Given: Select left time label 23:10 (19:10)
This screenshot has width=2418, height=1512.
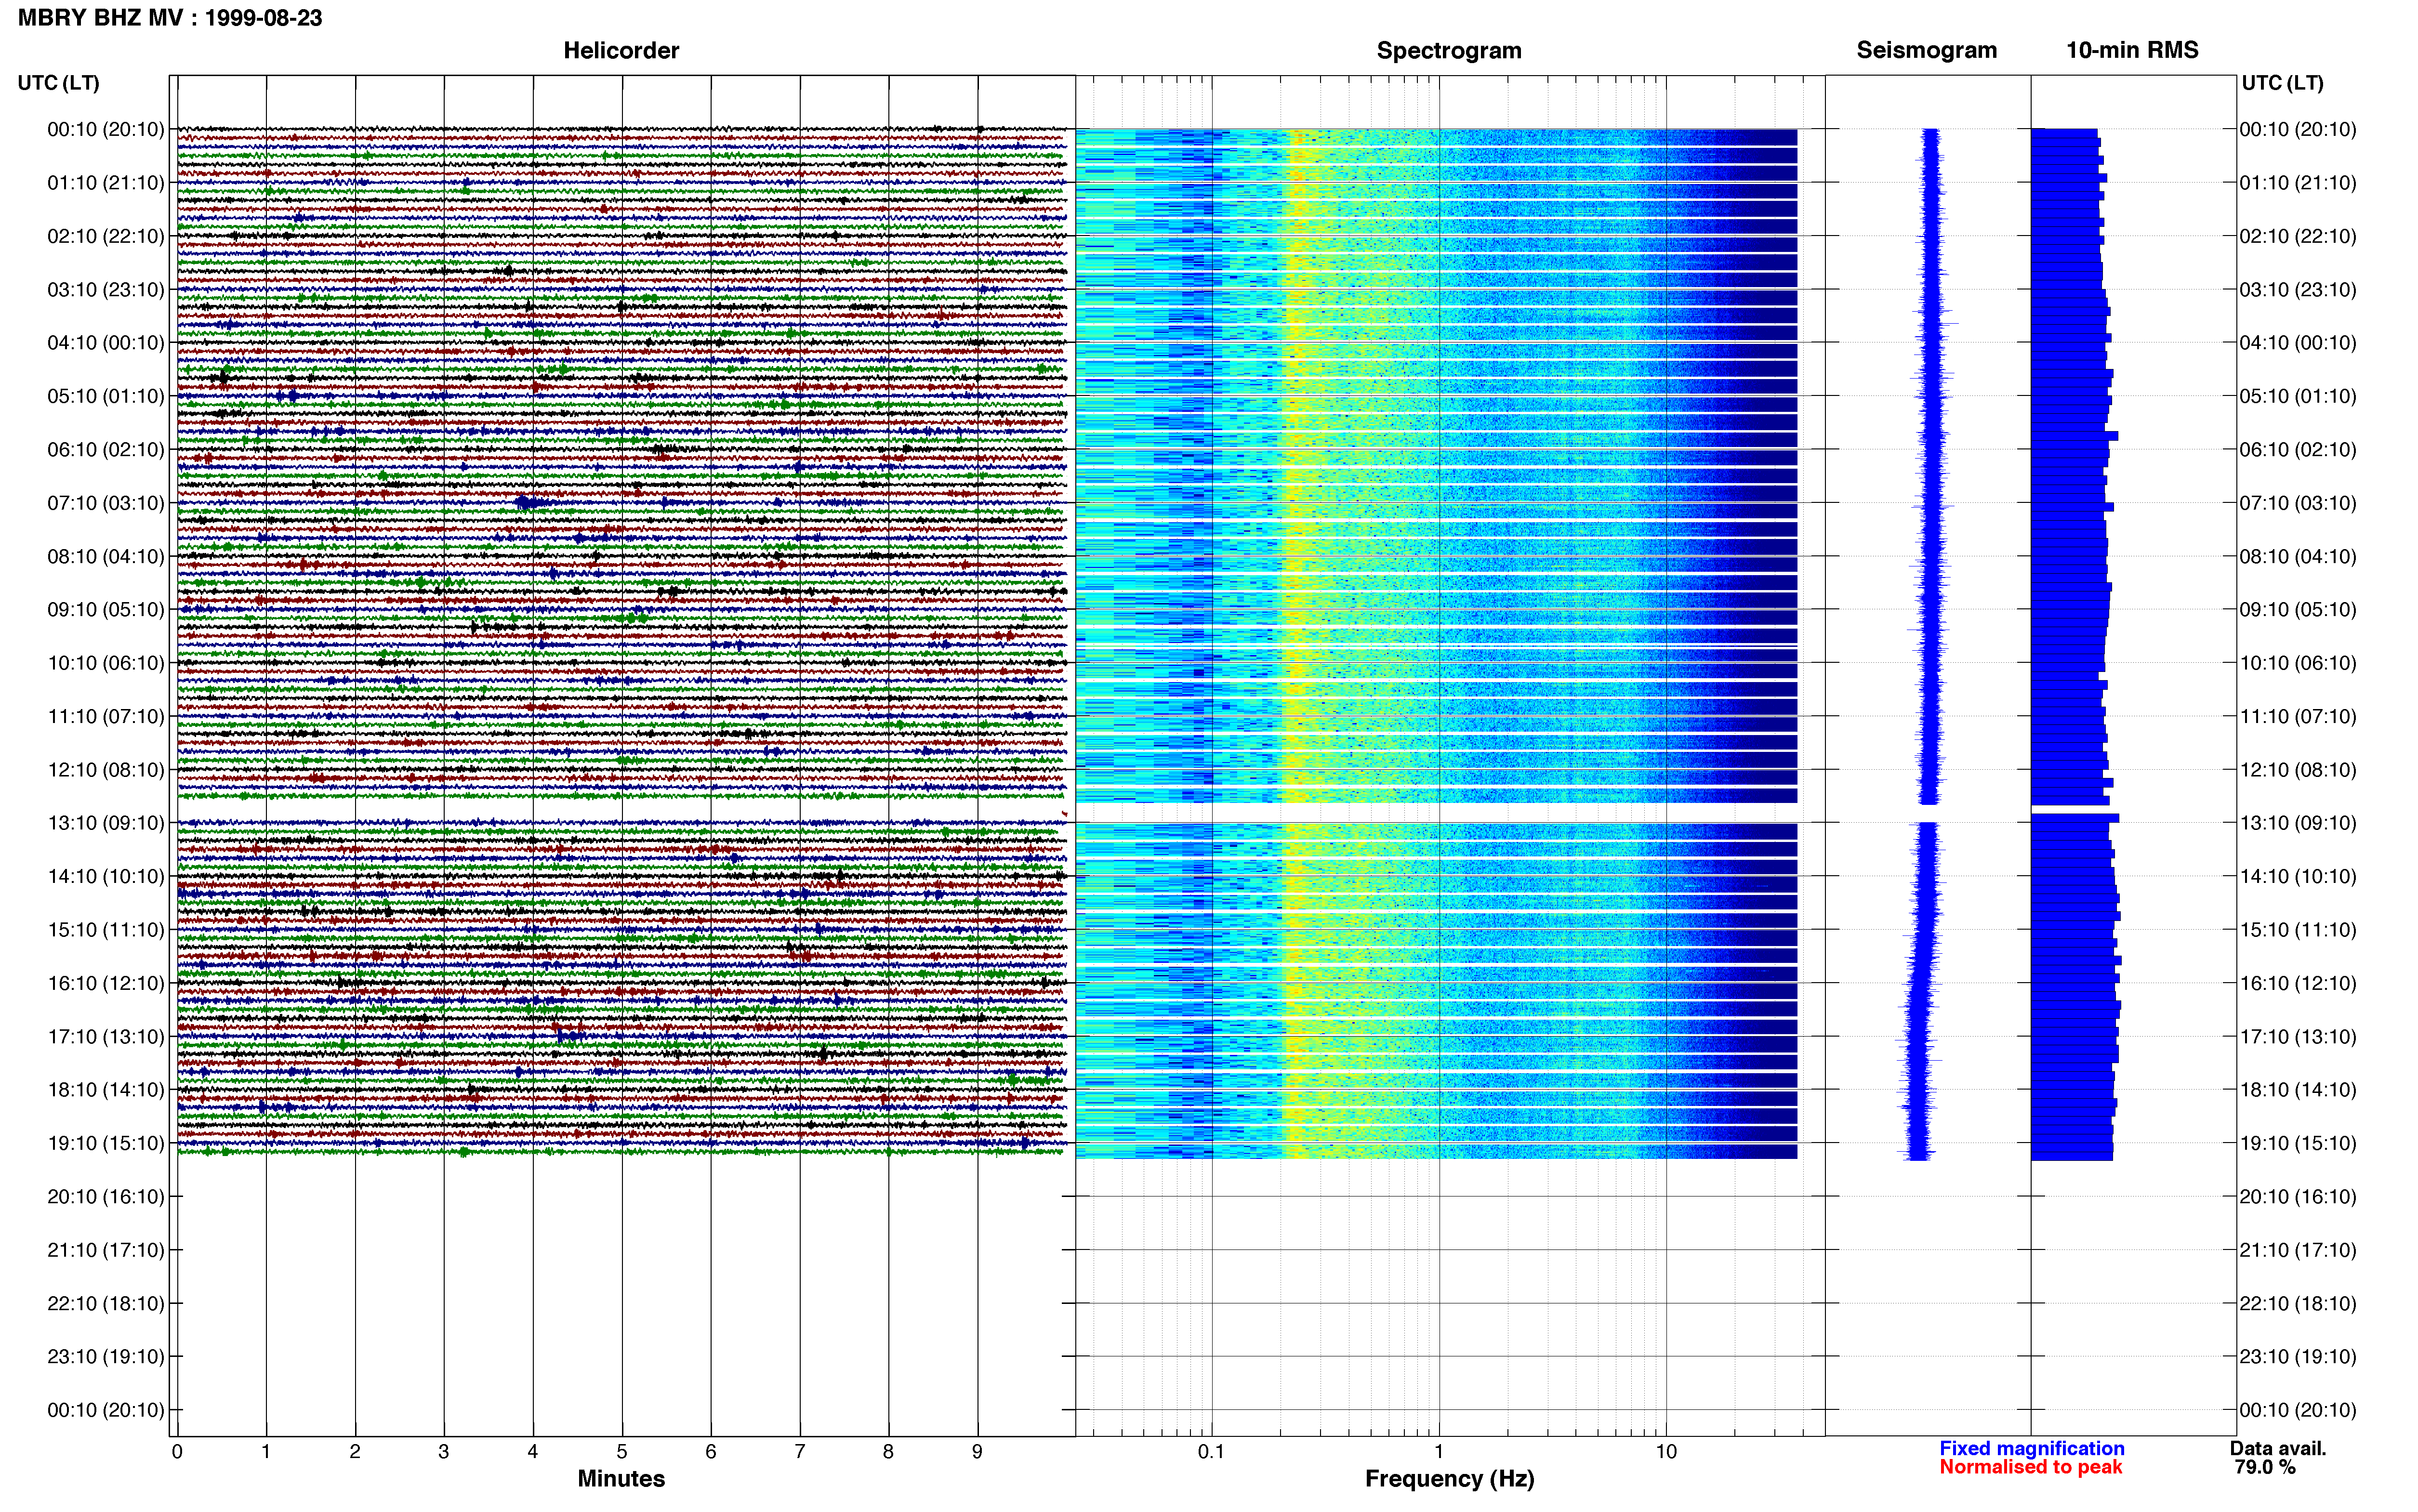Looking at the screenshot, I should (106, 1357).
